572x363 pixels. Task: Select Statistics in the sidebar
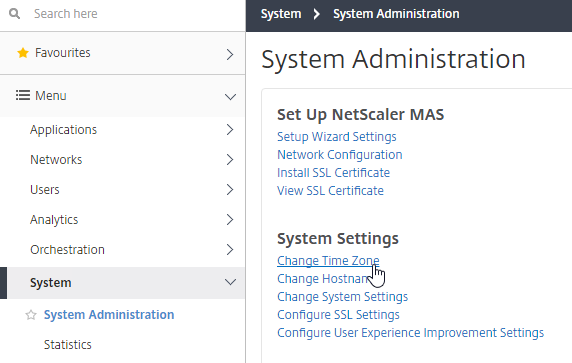(68, 345)
